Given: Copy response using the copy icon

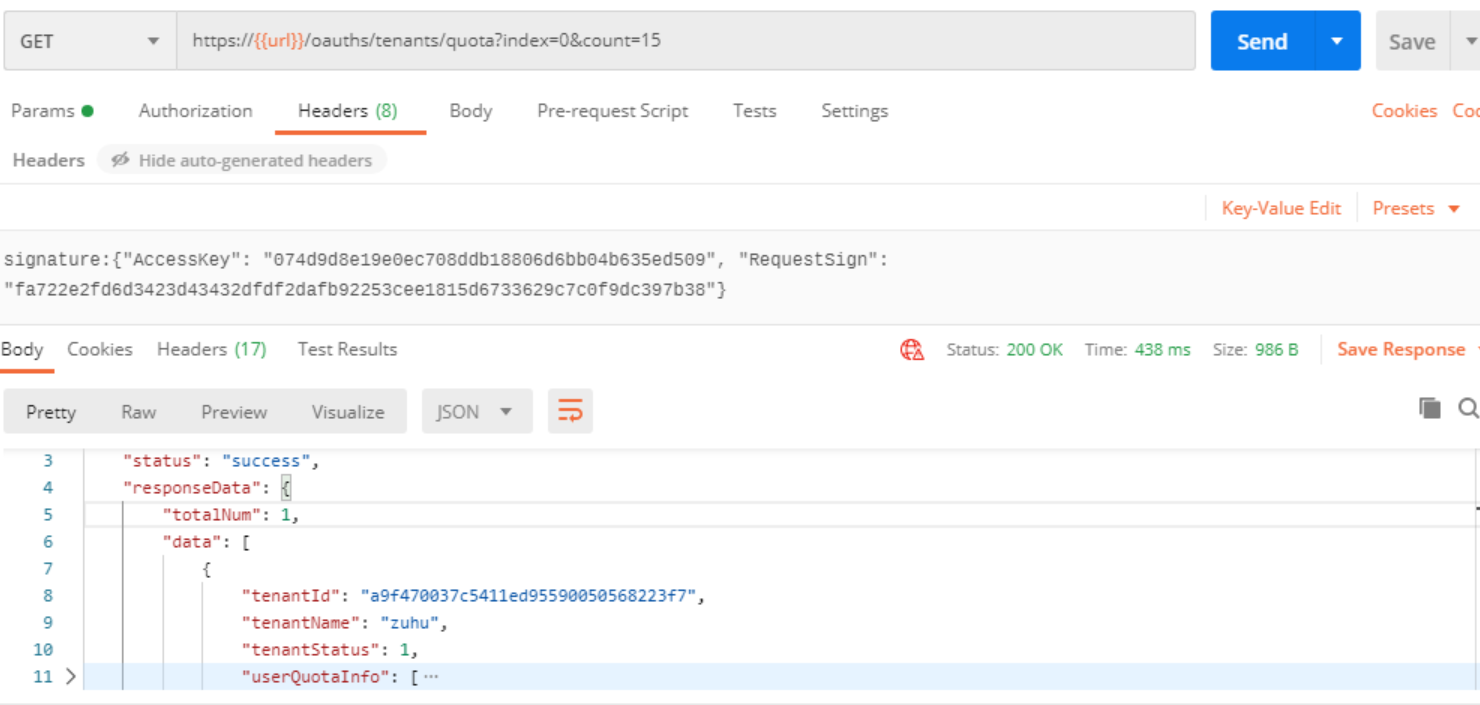Looking at the screenshot, I should (x=1430, y=407).
